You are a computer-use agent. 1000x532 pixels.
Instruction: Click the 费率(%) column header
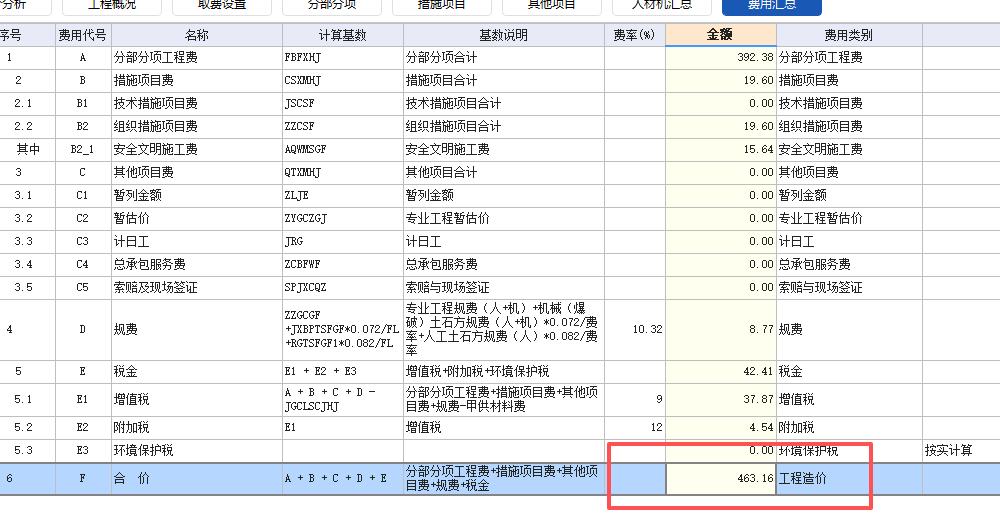tap(635, 35)
